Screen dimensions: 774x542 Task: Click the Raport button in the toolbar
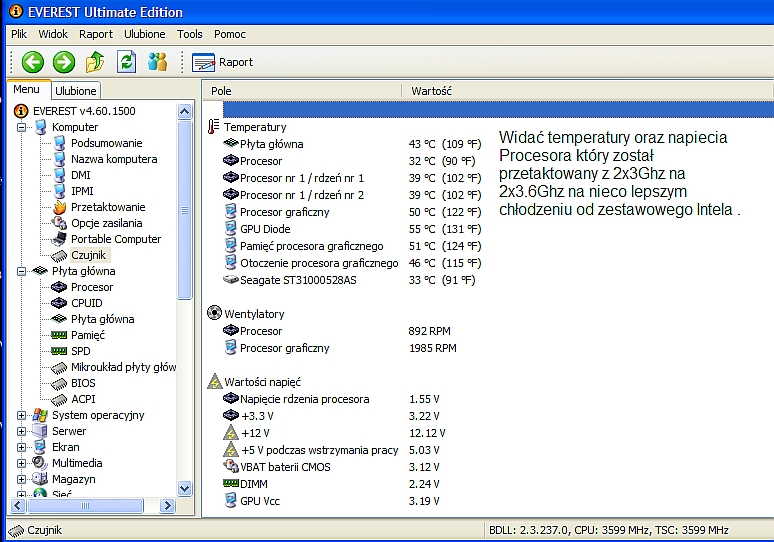point(223,62)
